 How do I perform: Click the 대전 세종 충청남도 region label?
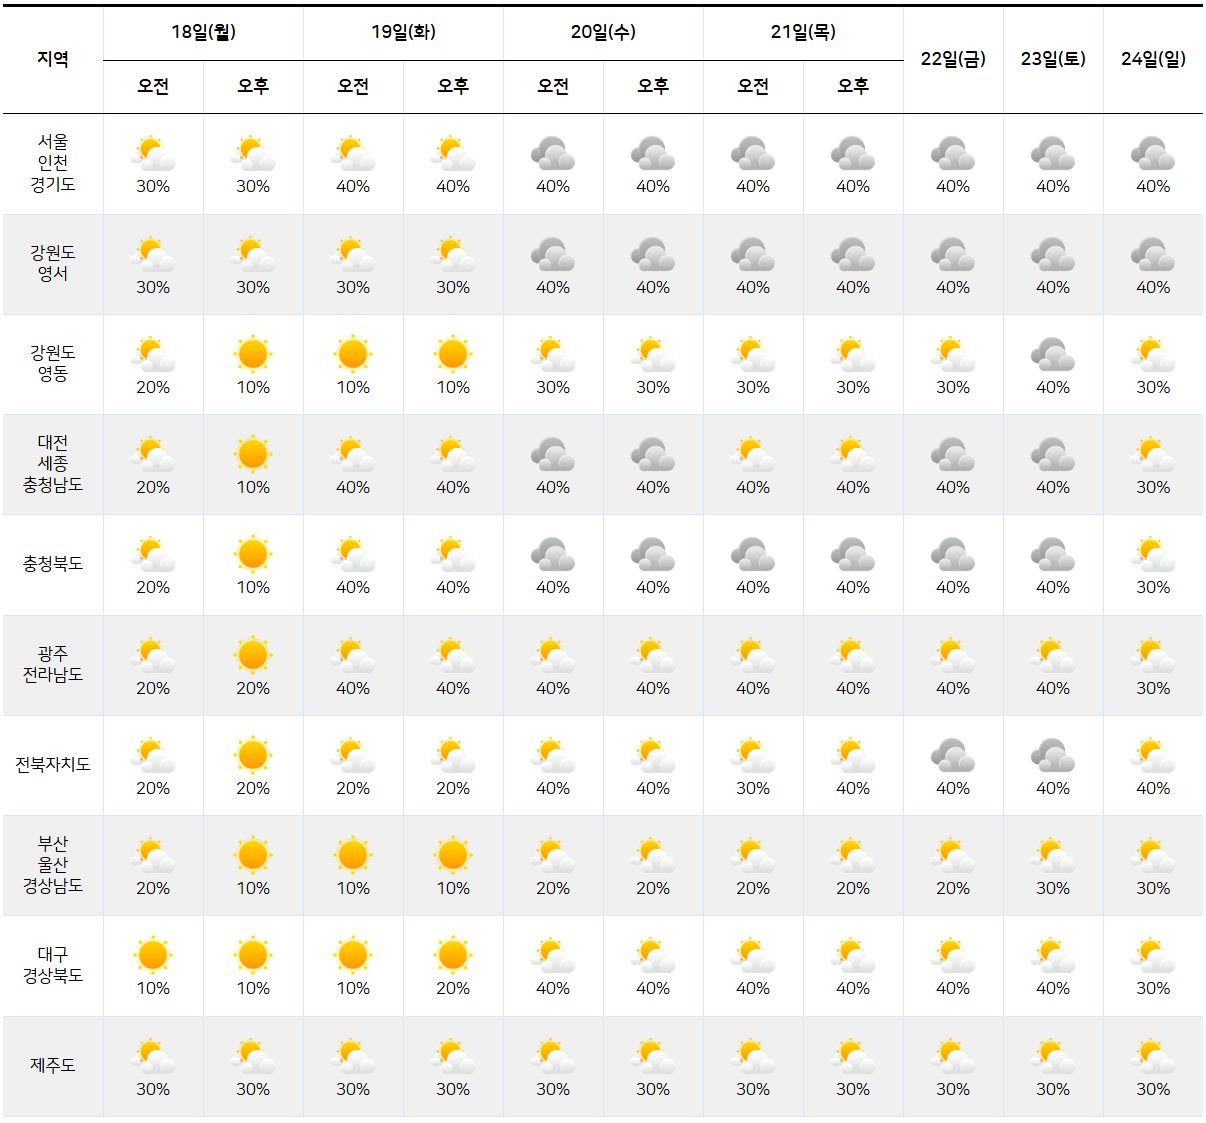53,464
